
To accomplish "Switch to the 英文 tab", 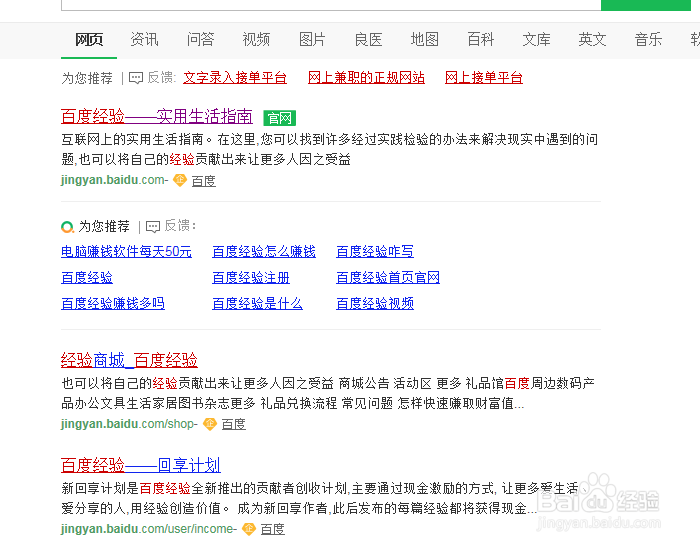I will click(592, 40).
